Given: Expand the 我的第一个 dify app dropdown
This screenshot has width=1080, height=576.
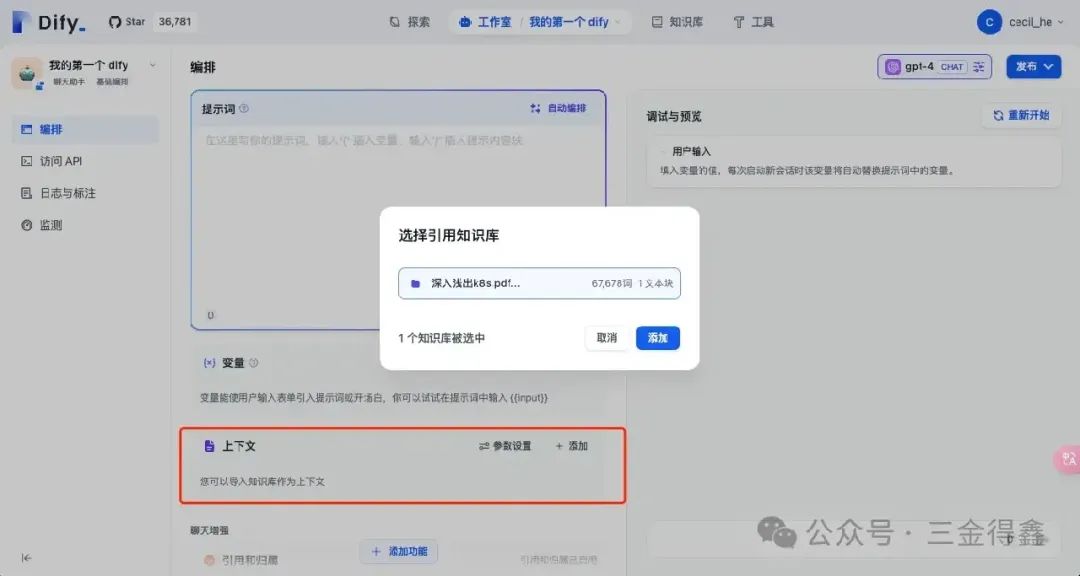Looking at the screenshot, I should click(152, 64).
